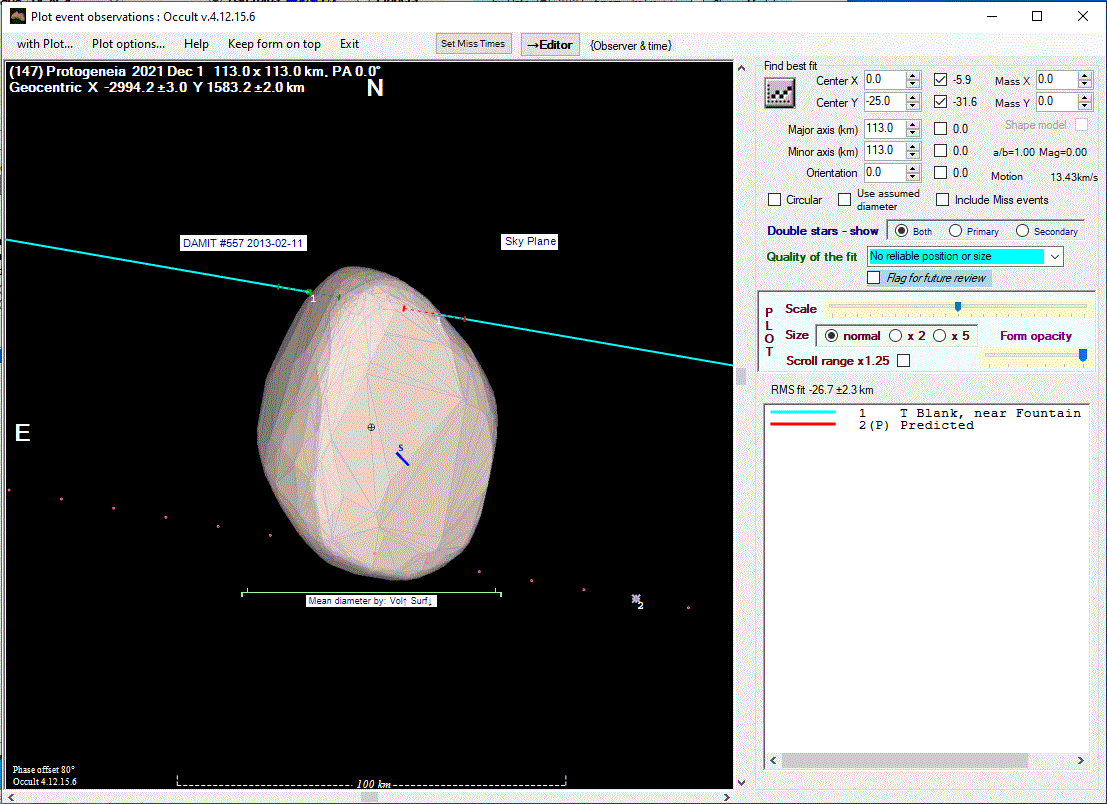Open the Plot options menu
This screenshot has height=804, width=1107.
pos(128,44)
